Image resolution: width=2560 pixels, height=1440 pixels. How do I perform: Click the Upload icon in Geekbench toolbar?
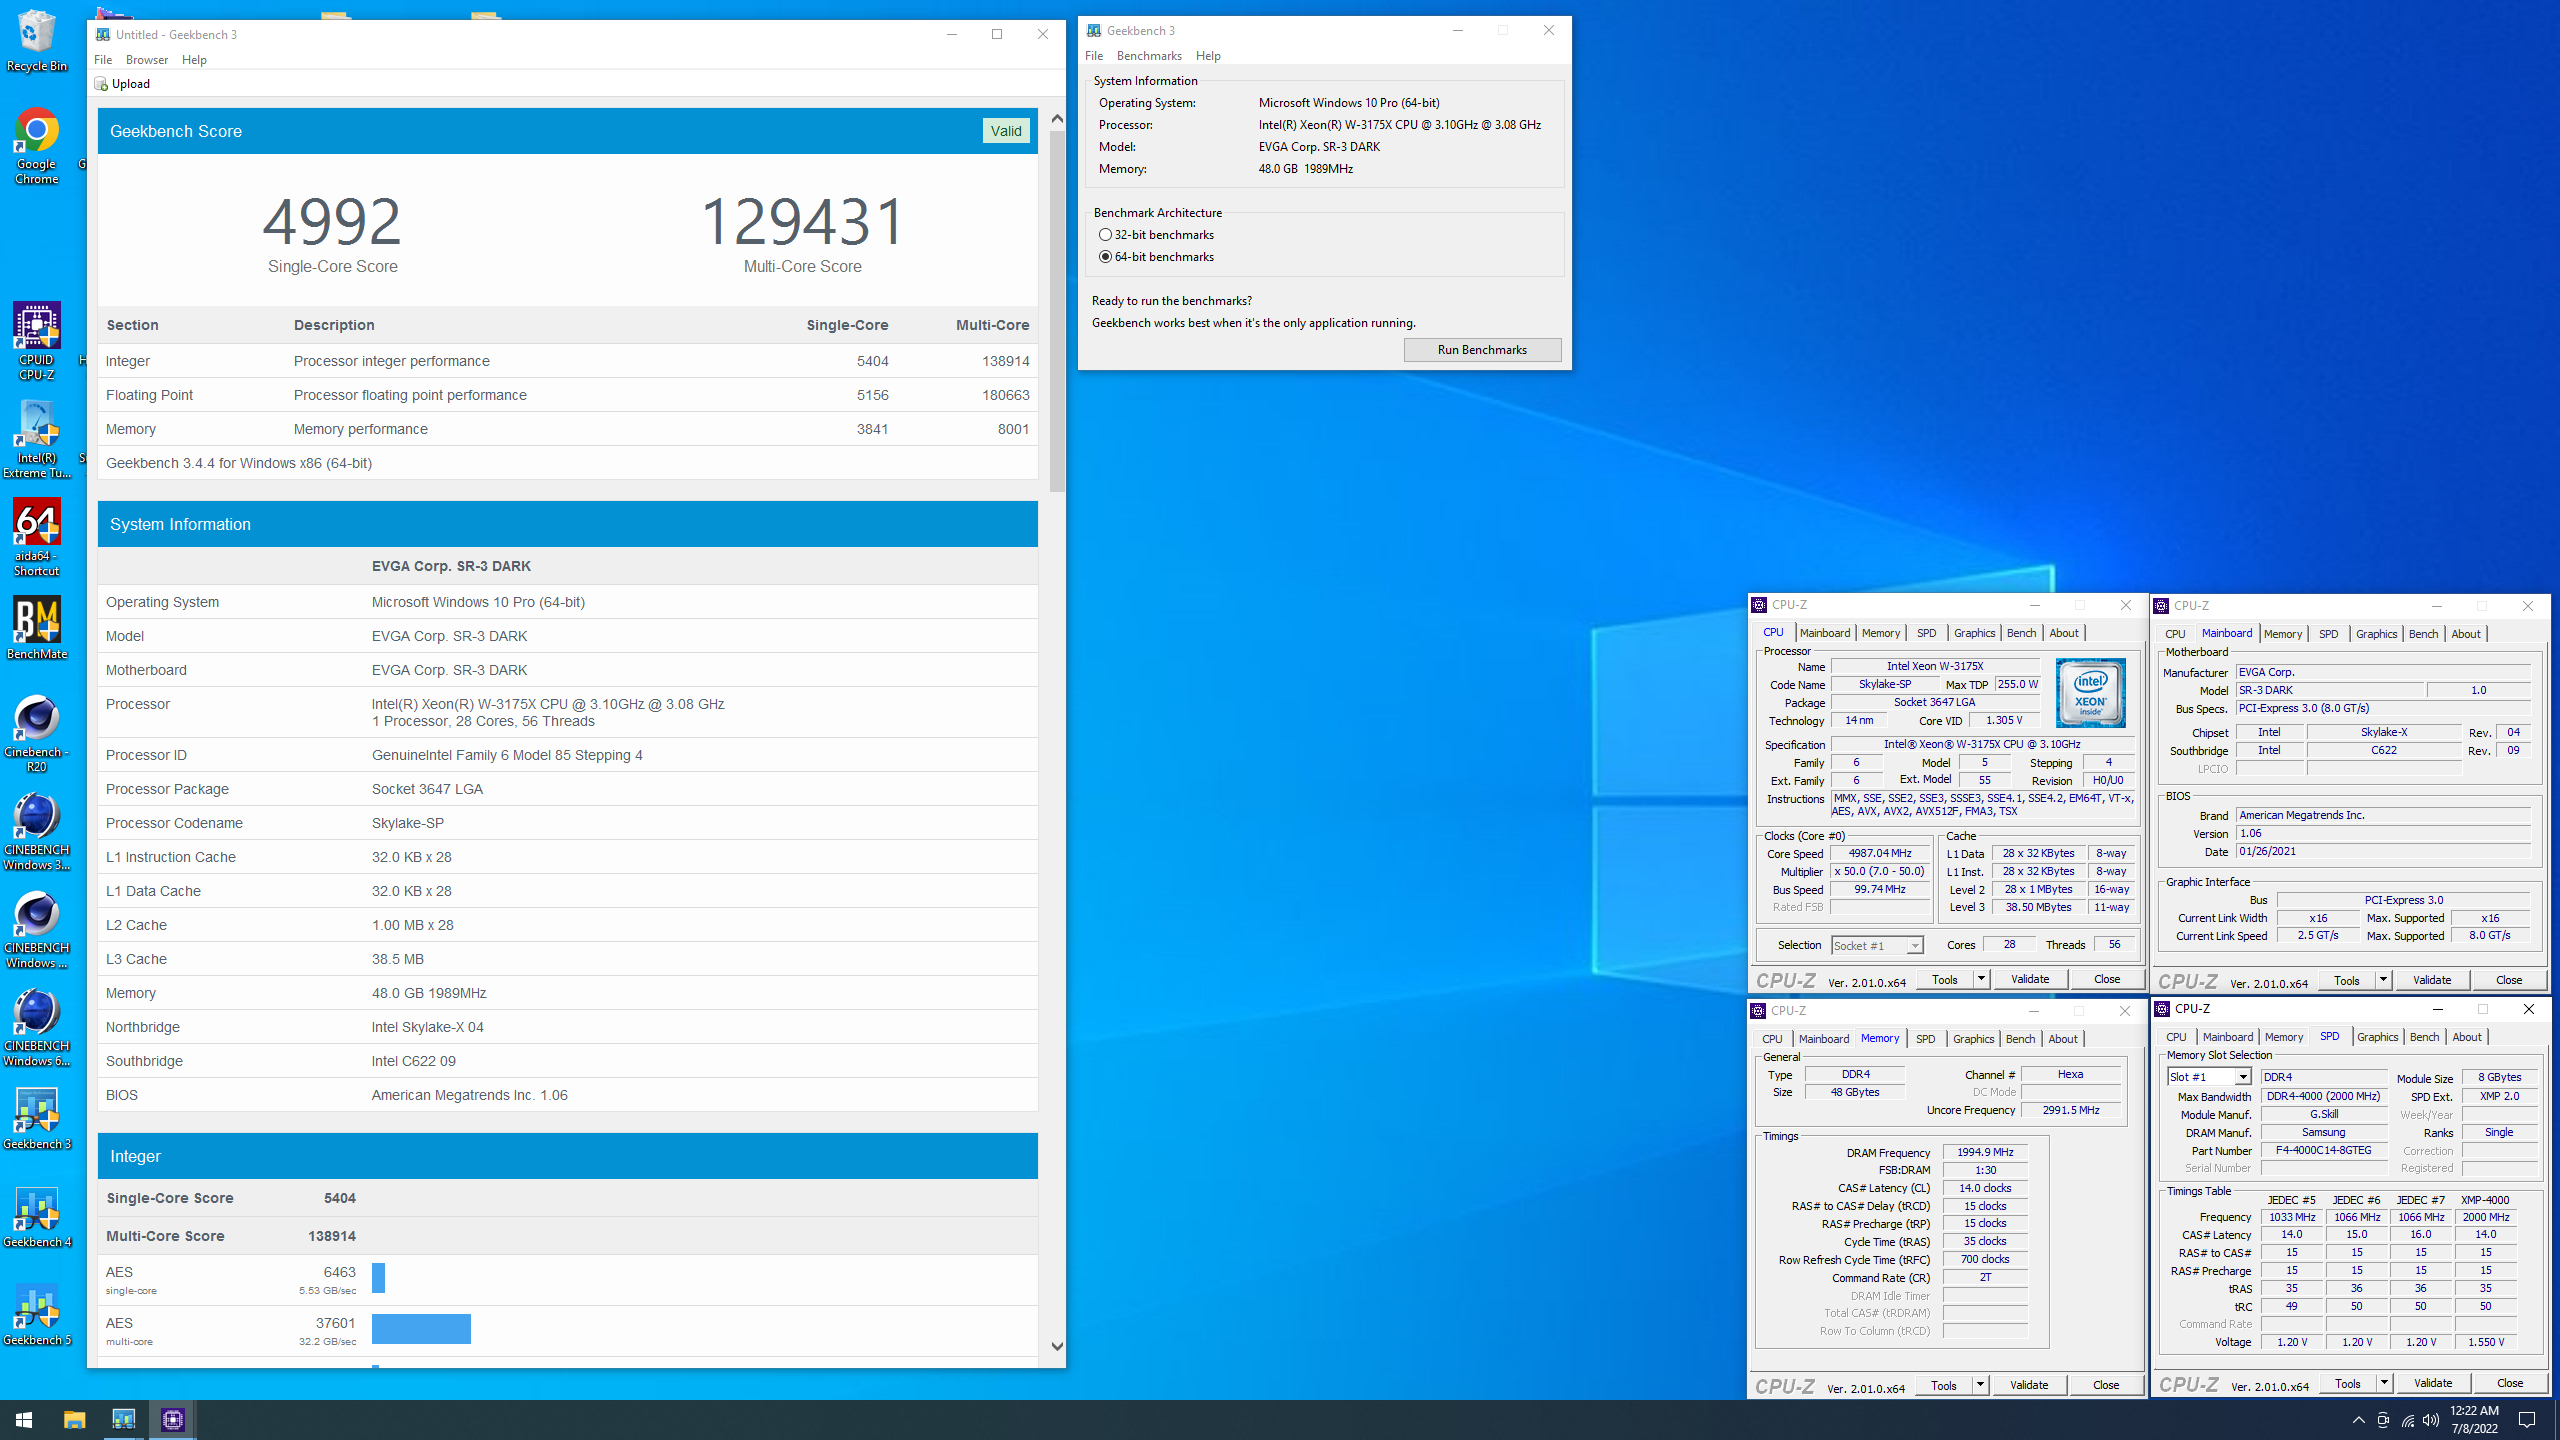click(101, 84)
